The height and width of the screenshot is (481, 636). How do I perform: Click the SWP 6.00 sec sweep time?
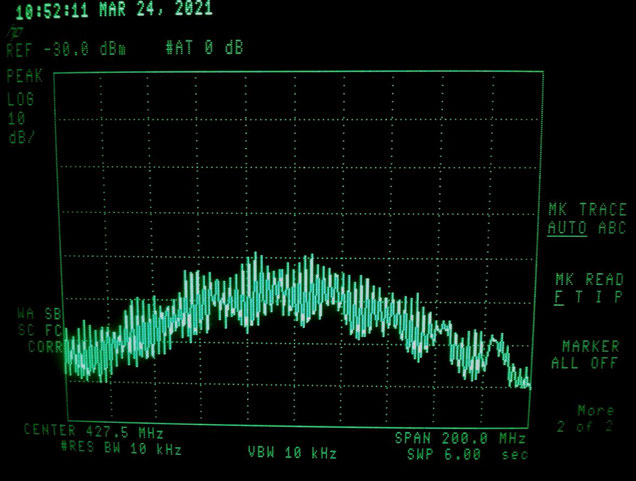click(x=467, y=454)
